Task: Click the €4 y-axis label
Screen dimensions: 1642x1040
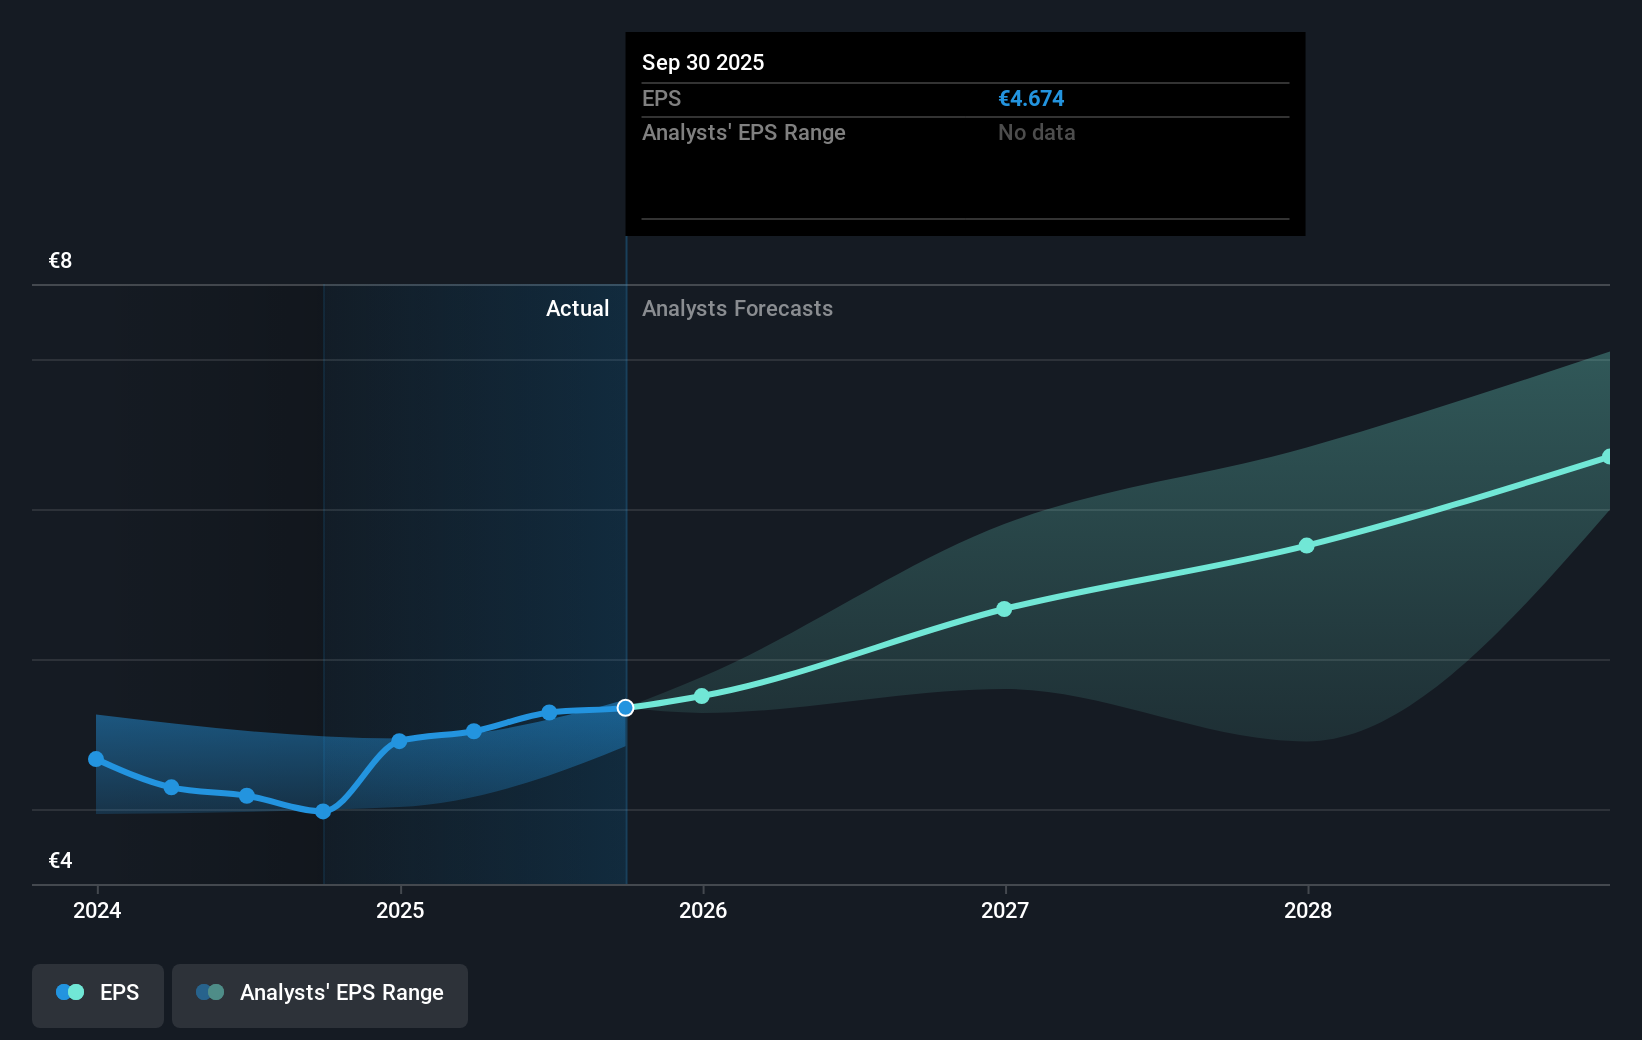Action: coord(60,860)
